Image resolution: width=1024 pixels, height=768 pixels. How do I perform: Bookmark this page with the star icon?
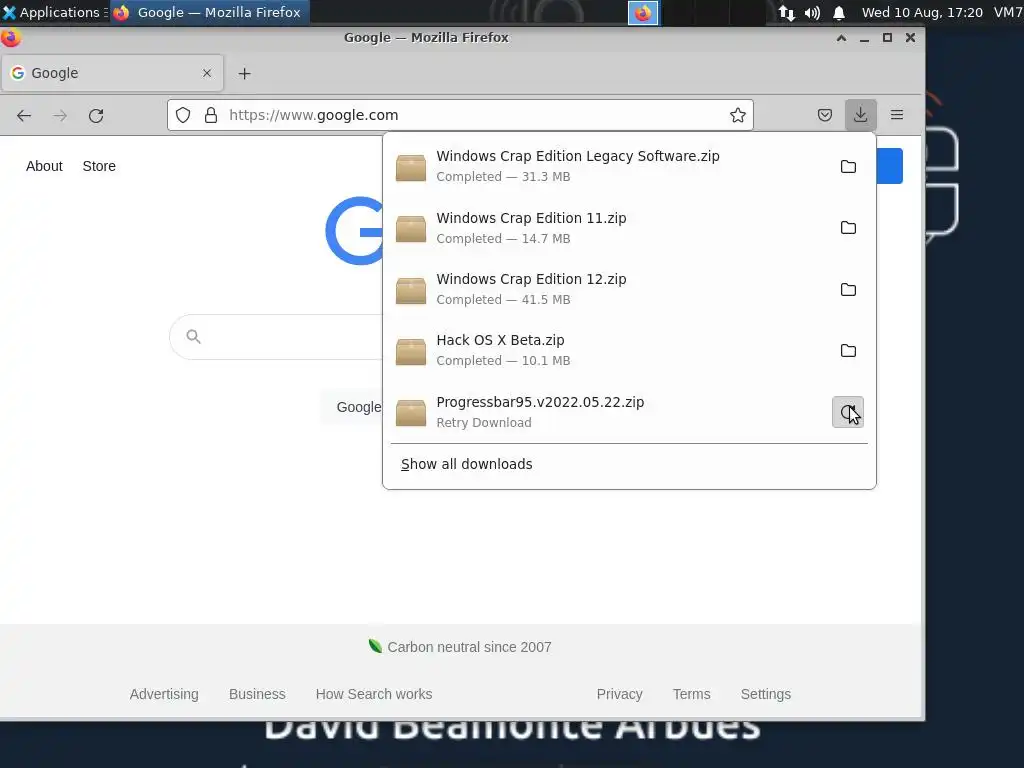pyautogui.click(x=738, y=115)
